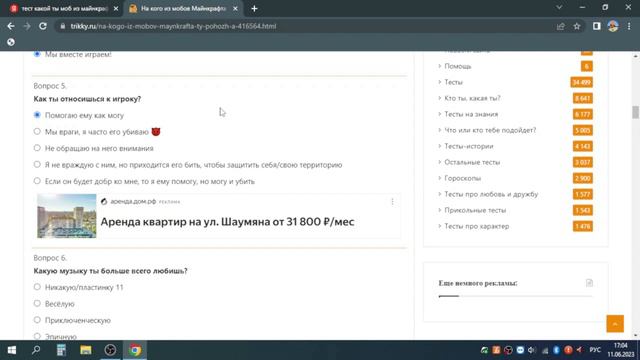Select 'Мы враги, я часто его убиваю'
This screenshot has width=640, height=360.
point(37,131)
